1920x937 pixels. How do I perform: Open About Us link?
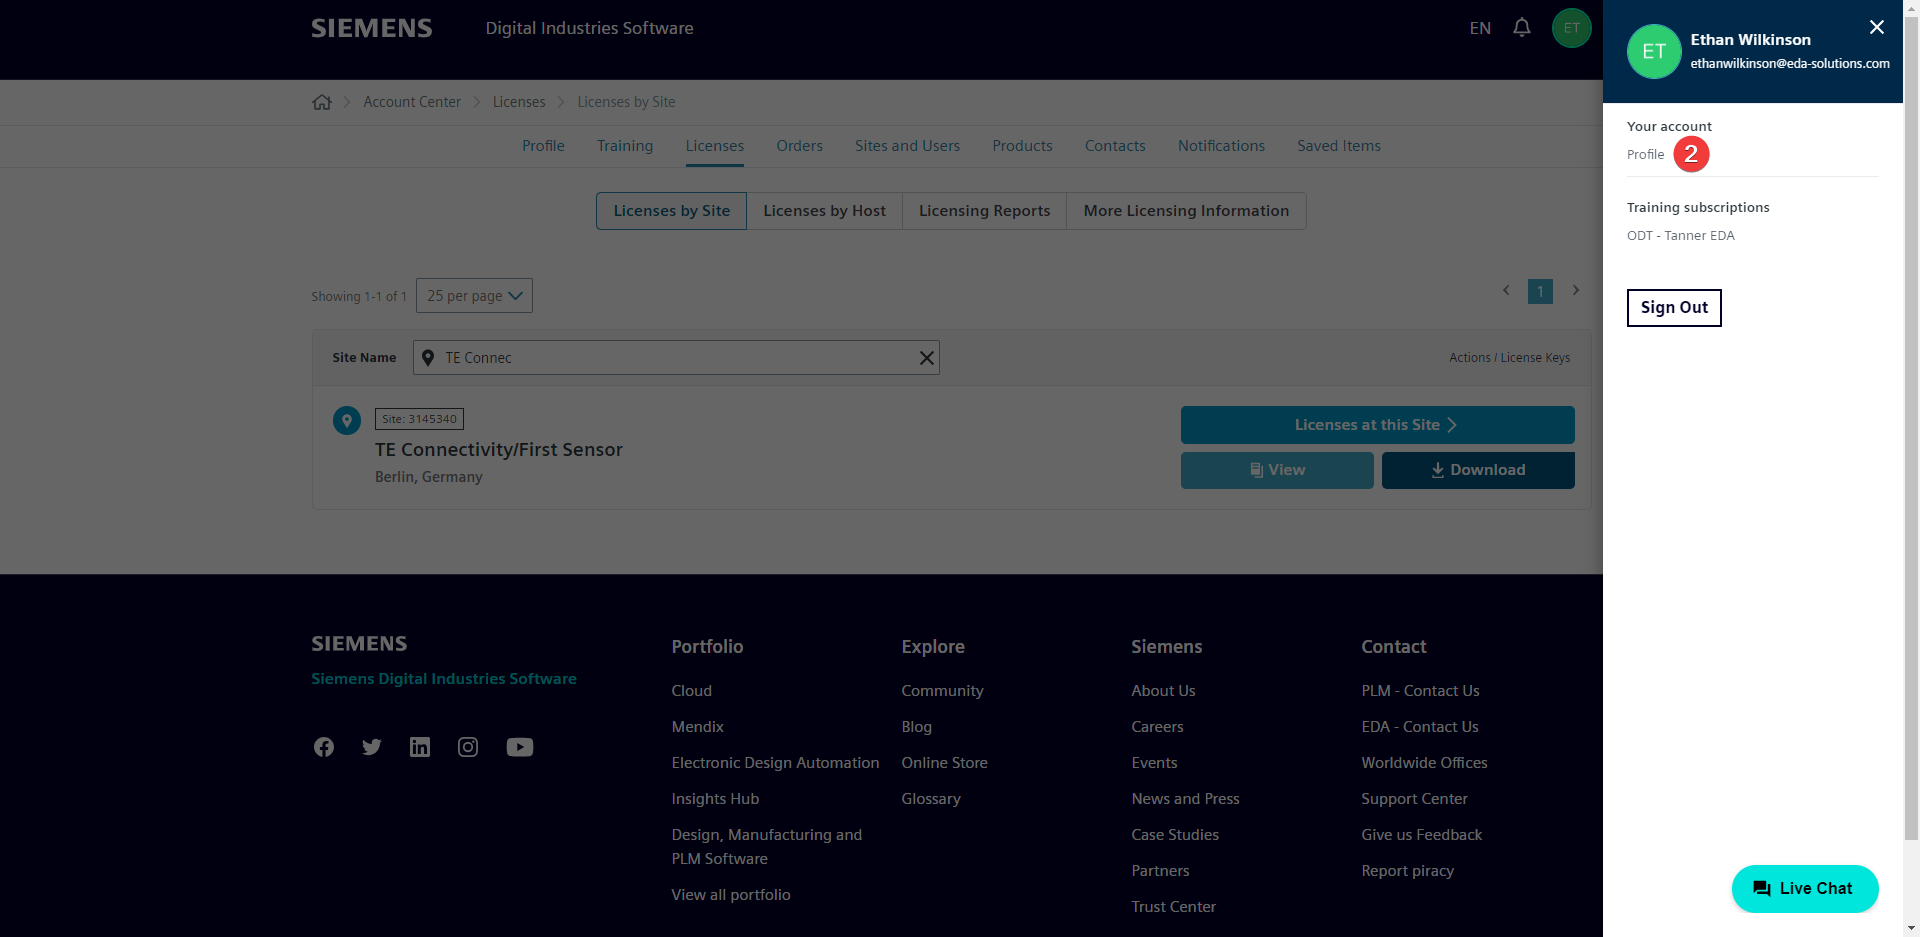[x=1163, y=691]
